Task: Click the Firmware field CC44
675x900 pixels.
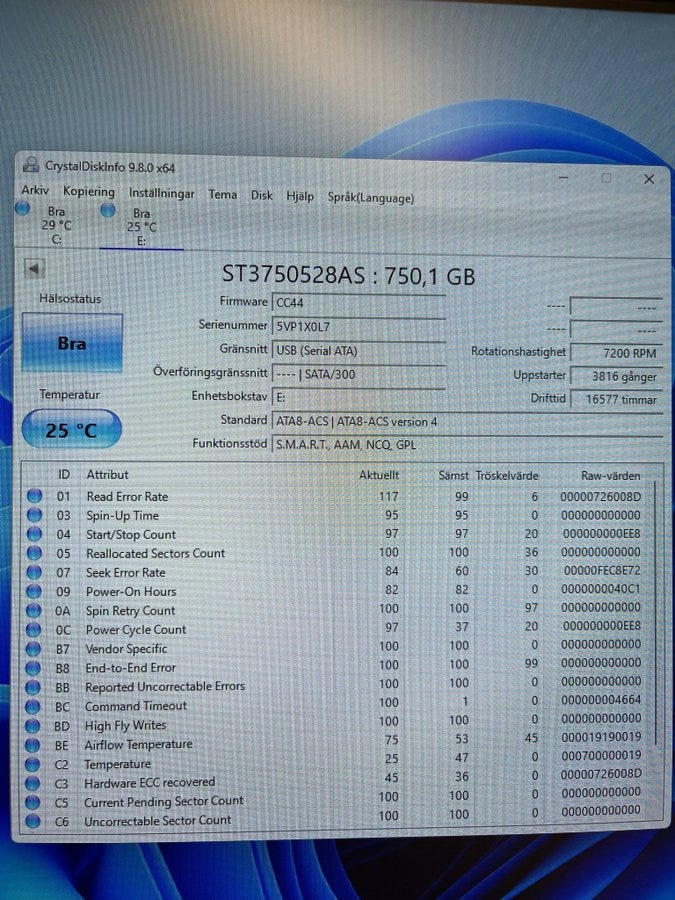Action: click(359, 302)
